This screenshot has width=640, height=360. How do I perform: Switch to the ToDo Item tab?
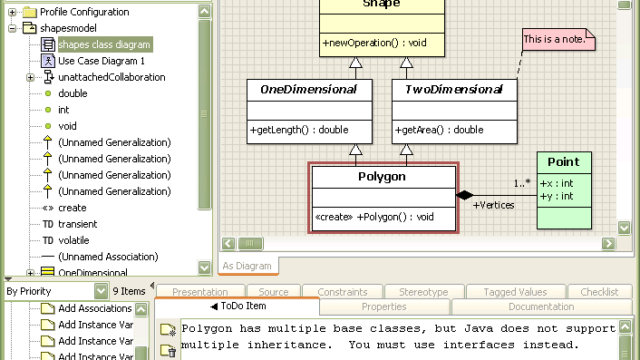pyautogui.click(x=238, y=306)
